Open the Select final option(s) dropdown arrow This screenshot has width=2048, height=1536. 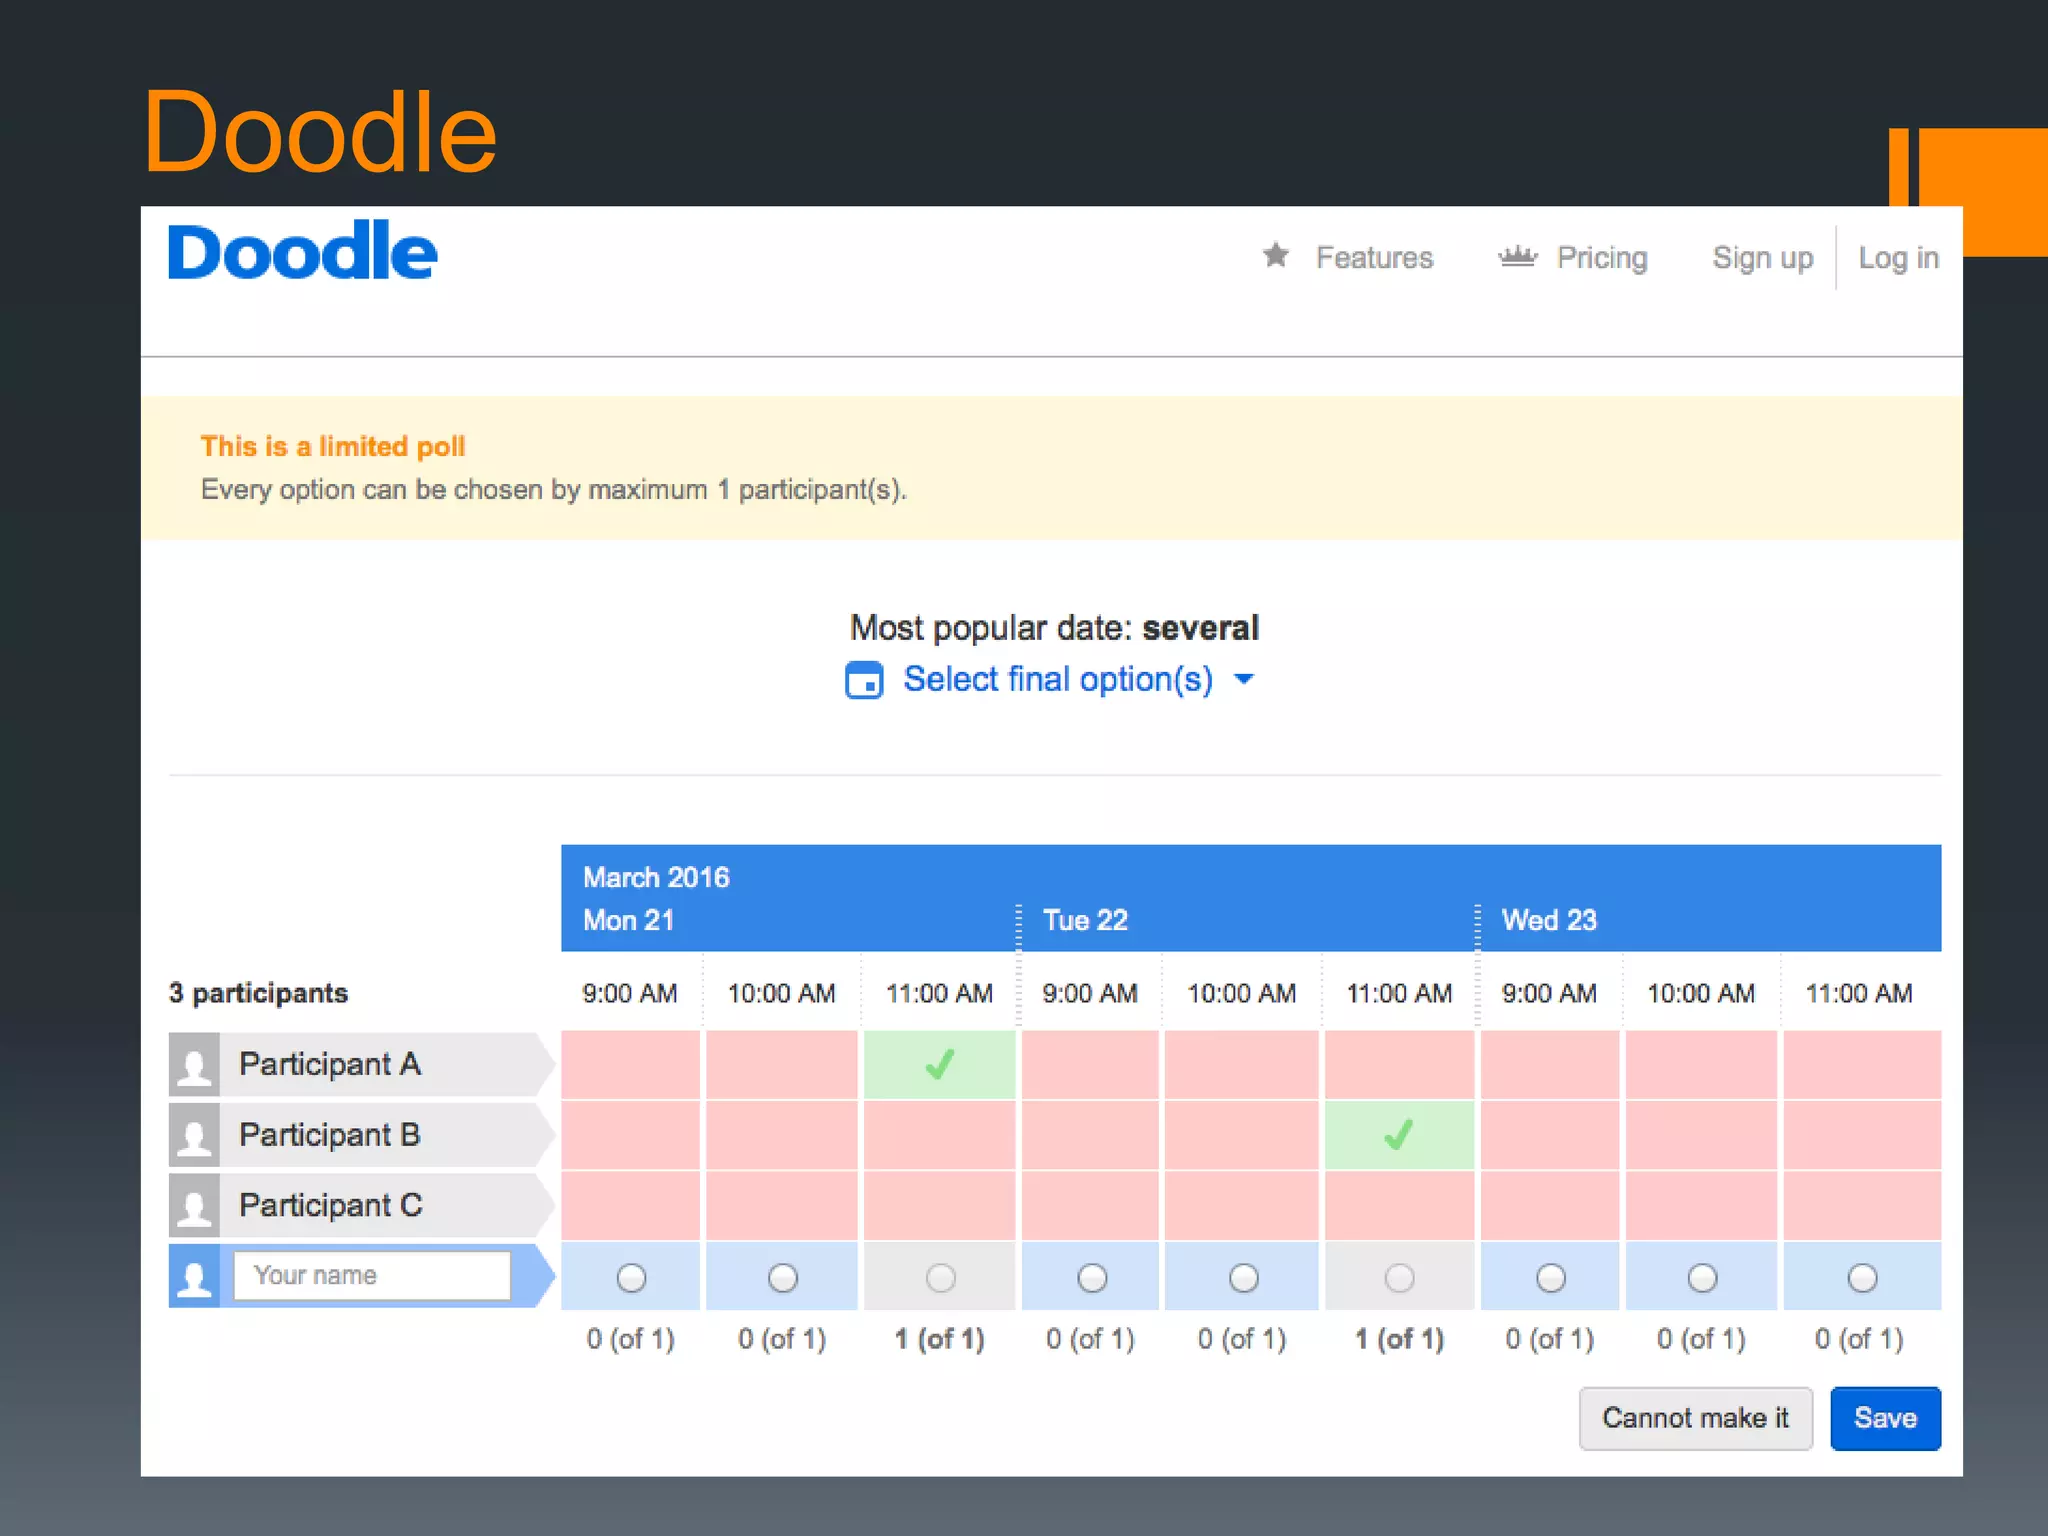click(x=1244, y=679)
